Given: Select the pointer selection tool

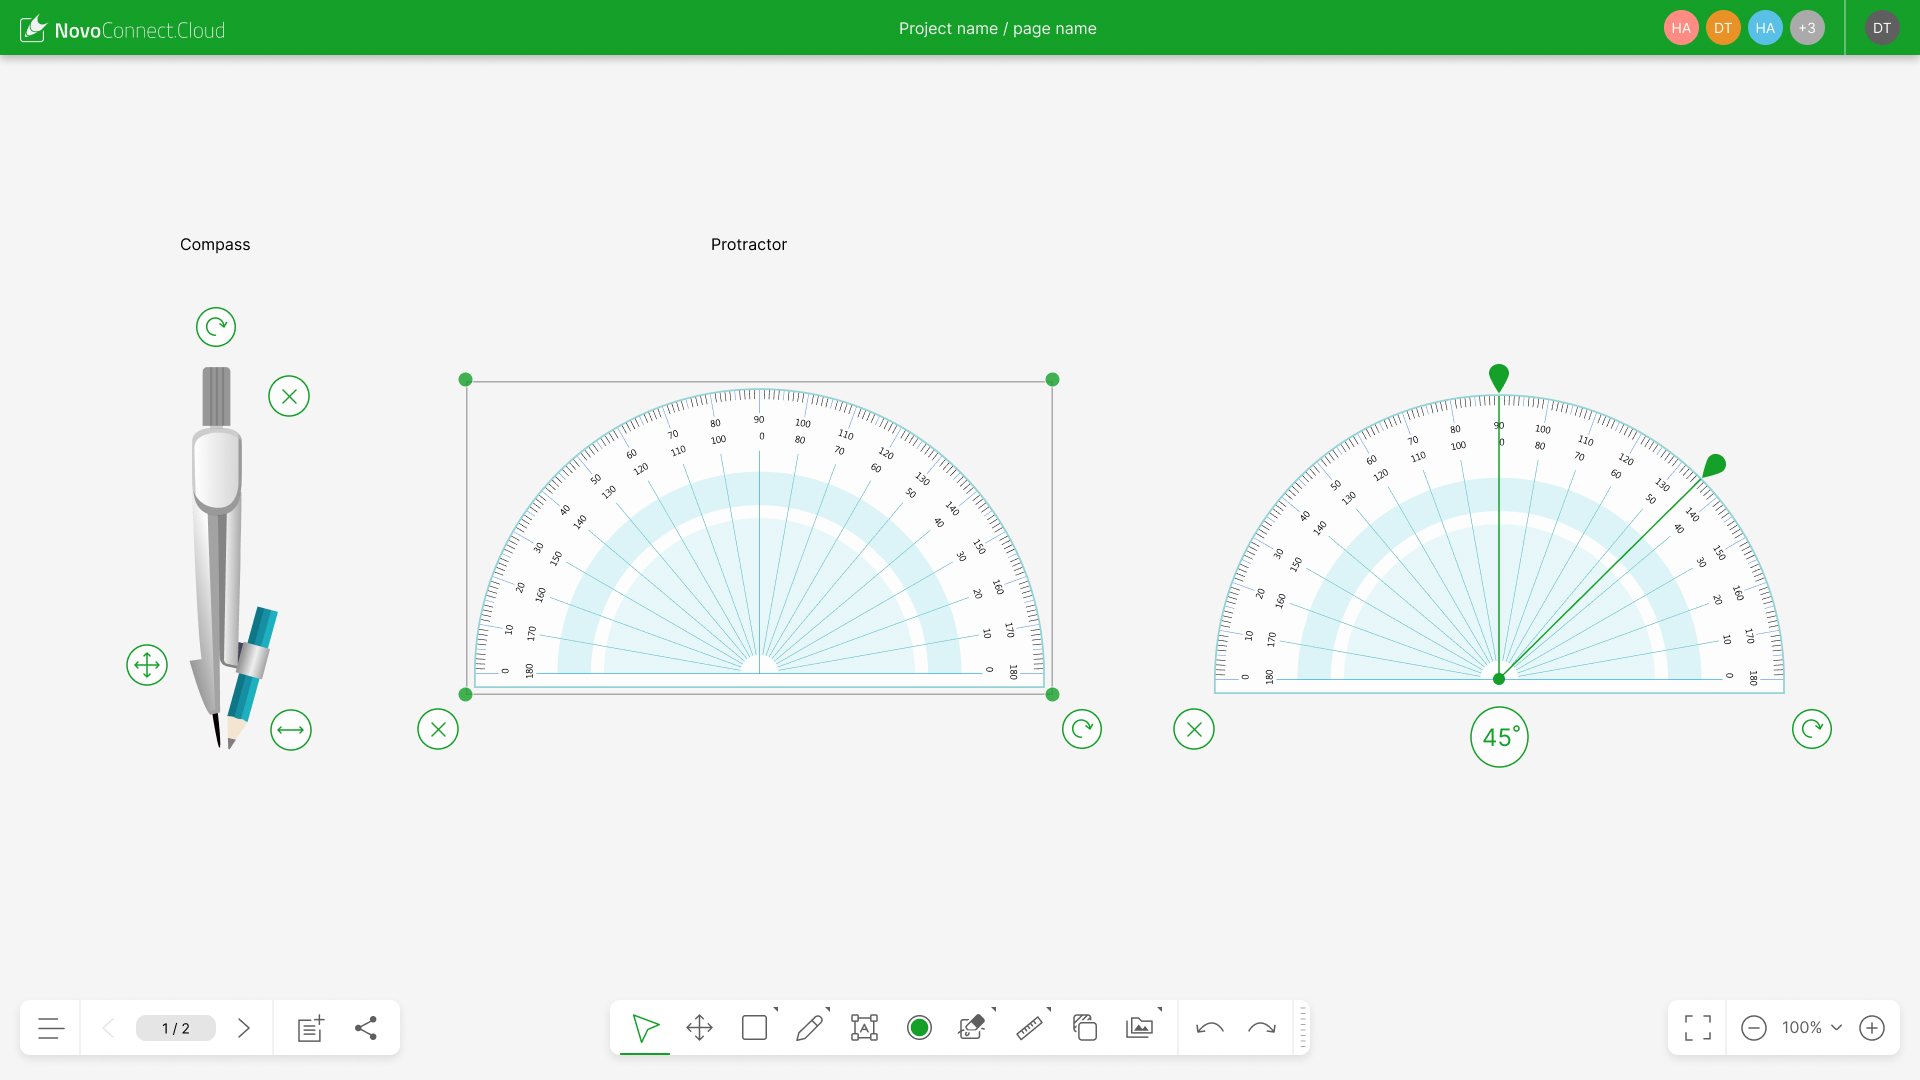Looking at the screenshot, I should (x=645, y=1027).
